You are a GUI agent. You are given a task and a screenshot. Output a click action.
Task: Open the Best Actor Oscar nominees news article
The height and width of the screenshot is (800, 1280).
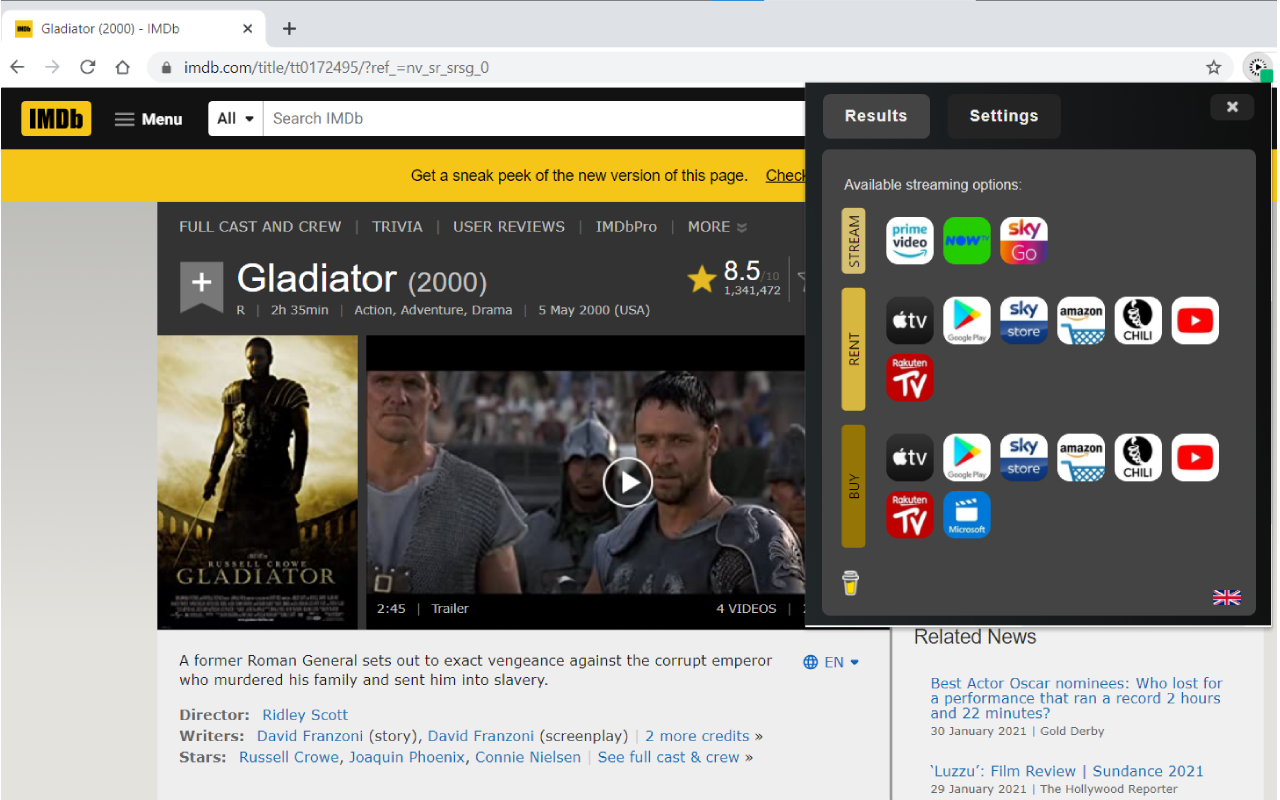1076,698
